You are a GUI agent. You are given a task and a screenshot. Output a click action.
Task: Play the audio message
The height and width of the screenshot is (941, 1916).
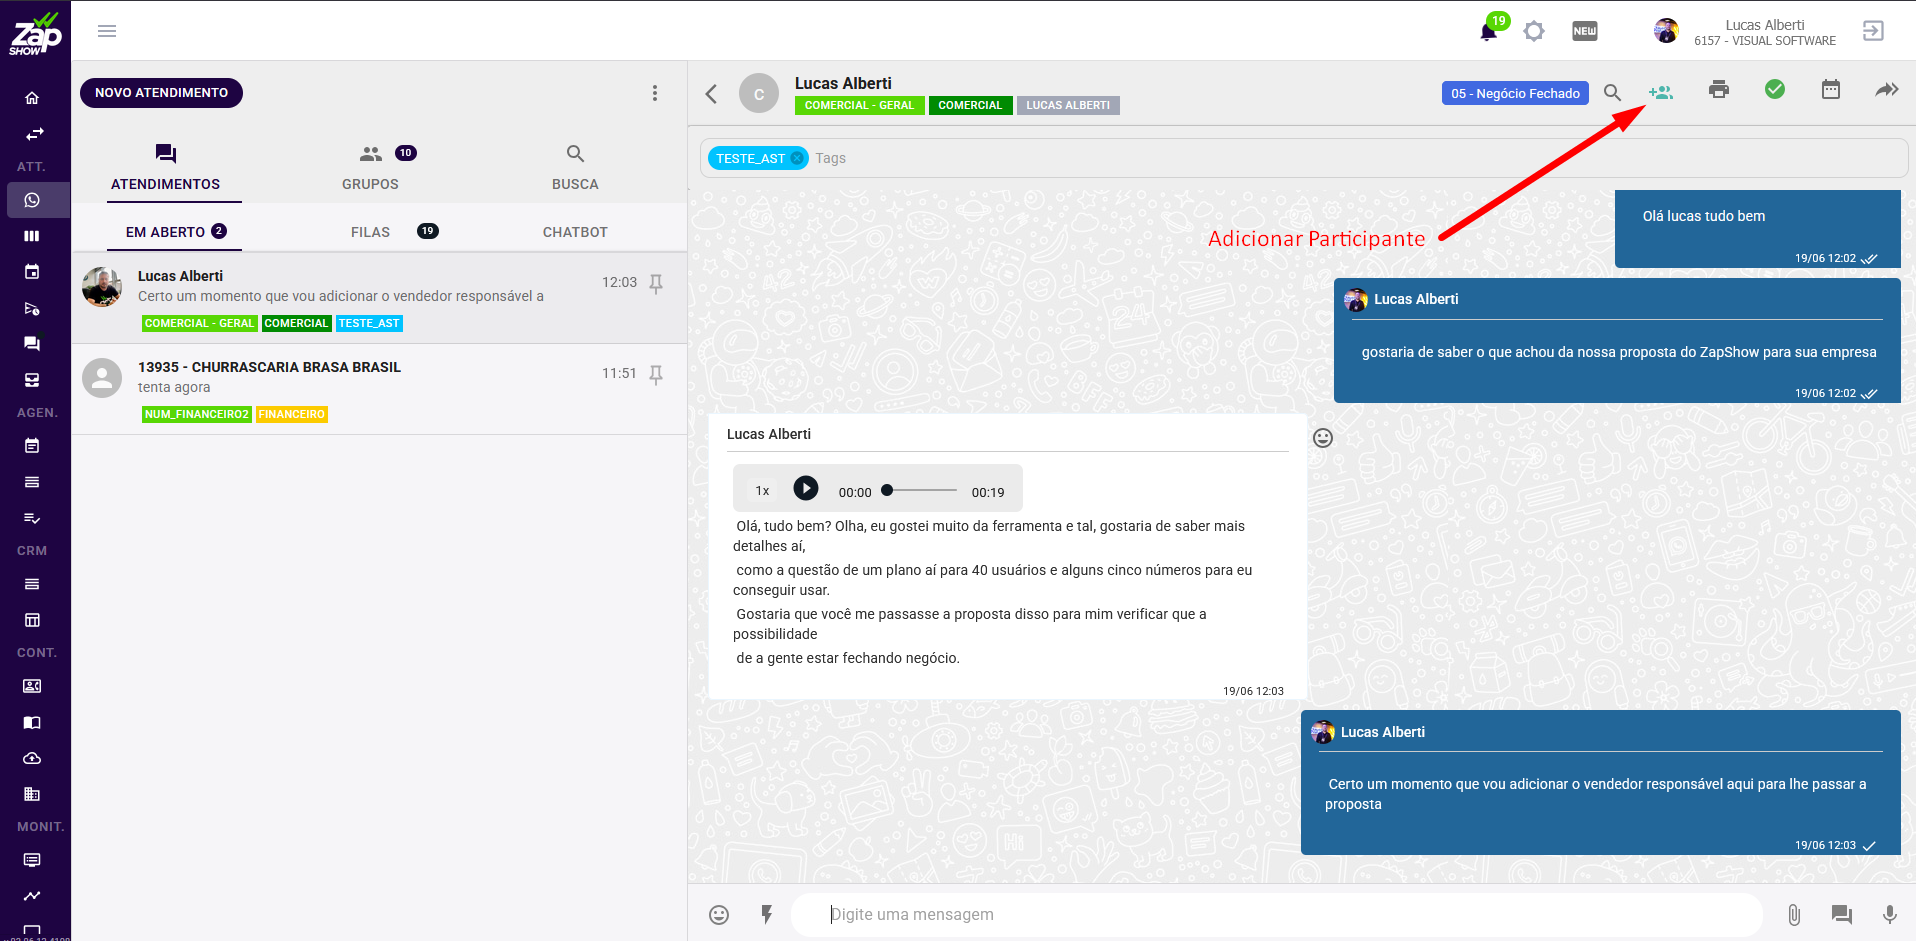[x=805, y=488]
